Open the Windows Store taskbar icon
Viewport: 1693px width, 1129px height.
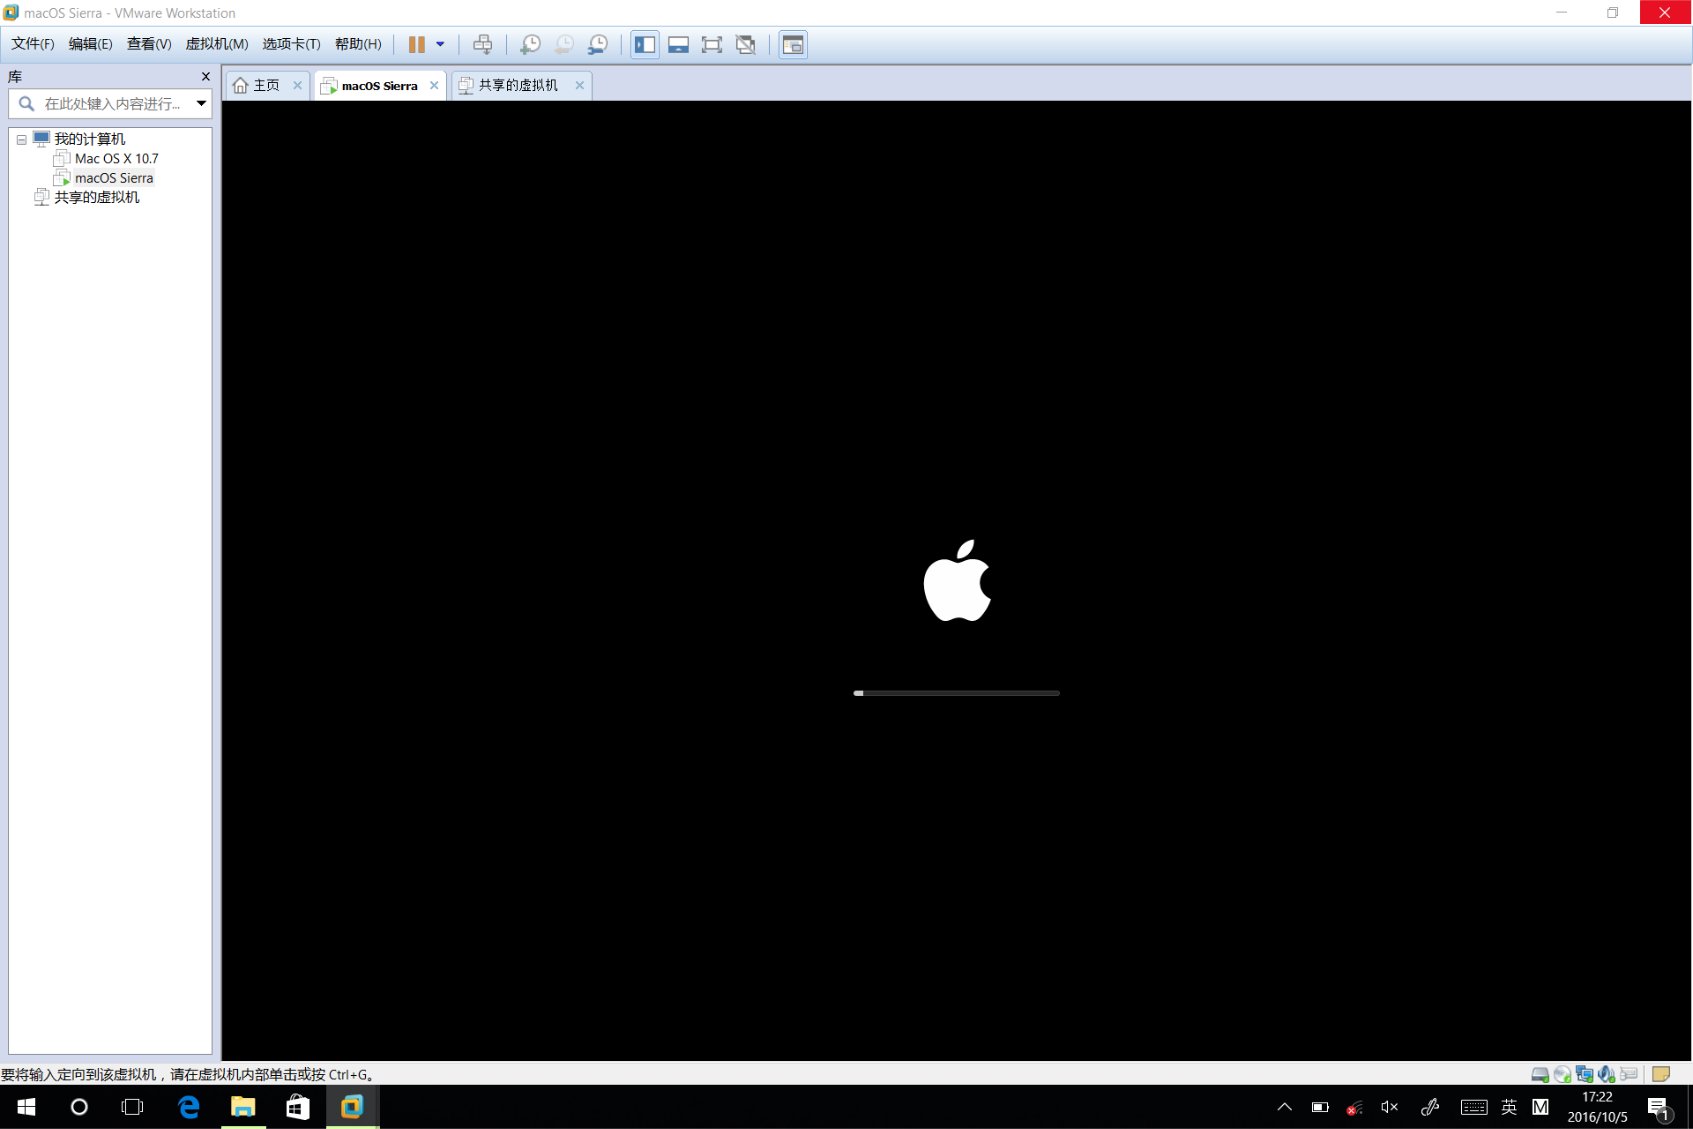tap(297, 1107)
